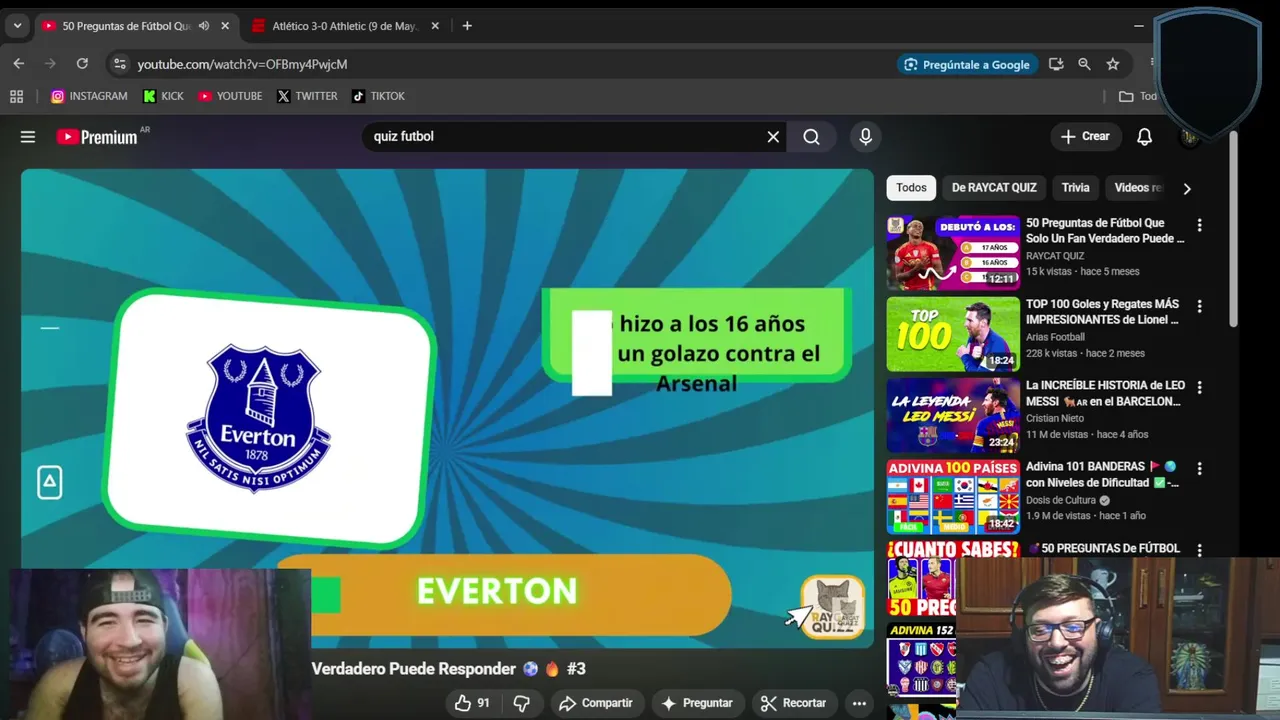Click the Preguntar button
1280x720 pixels.
(x=698, y=703)
